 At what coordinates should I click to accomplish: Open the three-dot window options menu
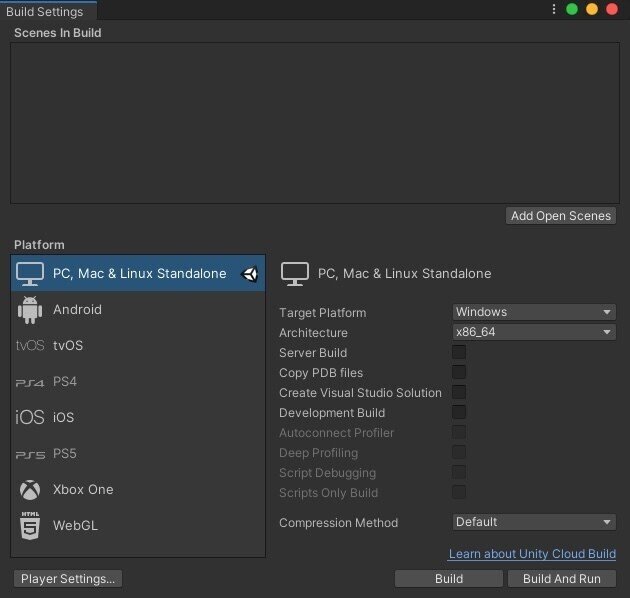[554, 9]
